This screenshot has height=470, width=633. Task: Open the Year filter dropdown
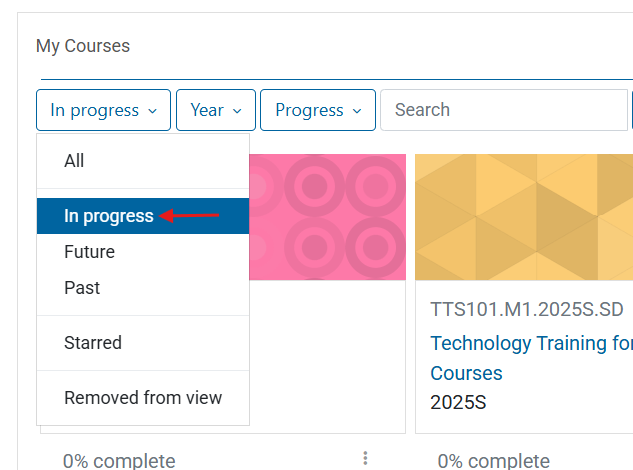(217, 110)
